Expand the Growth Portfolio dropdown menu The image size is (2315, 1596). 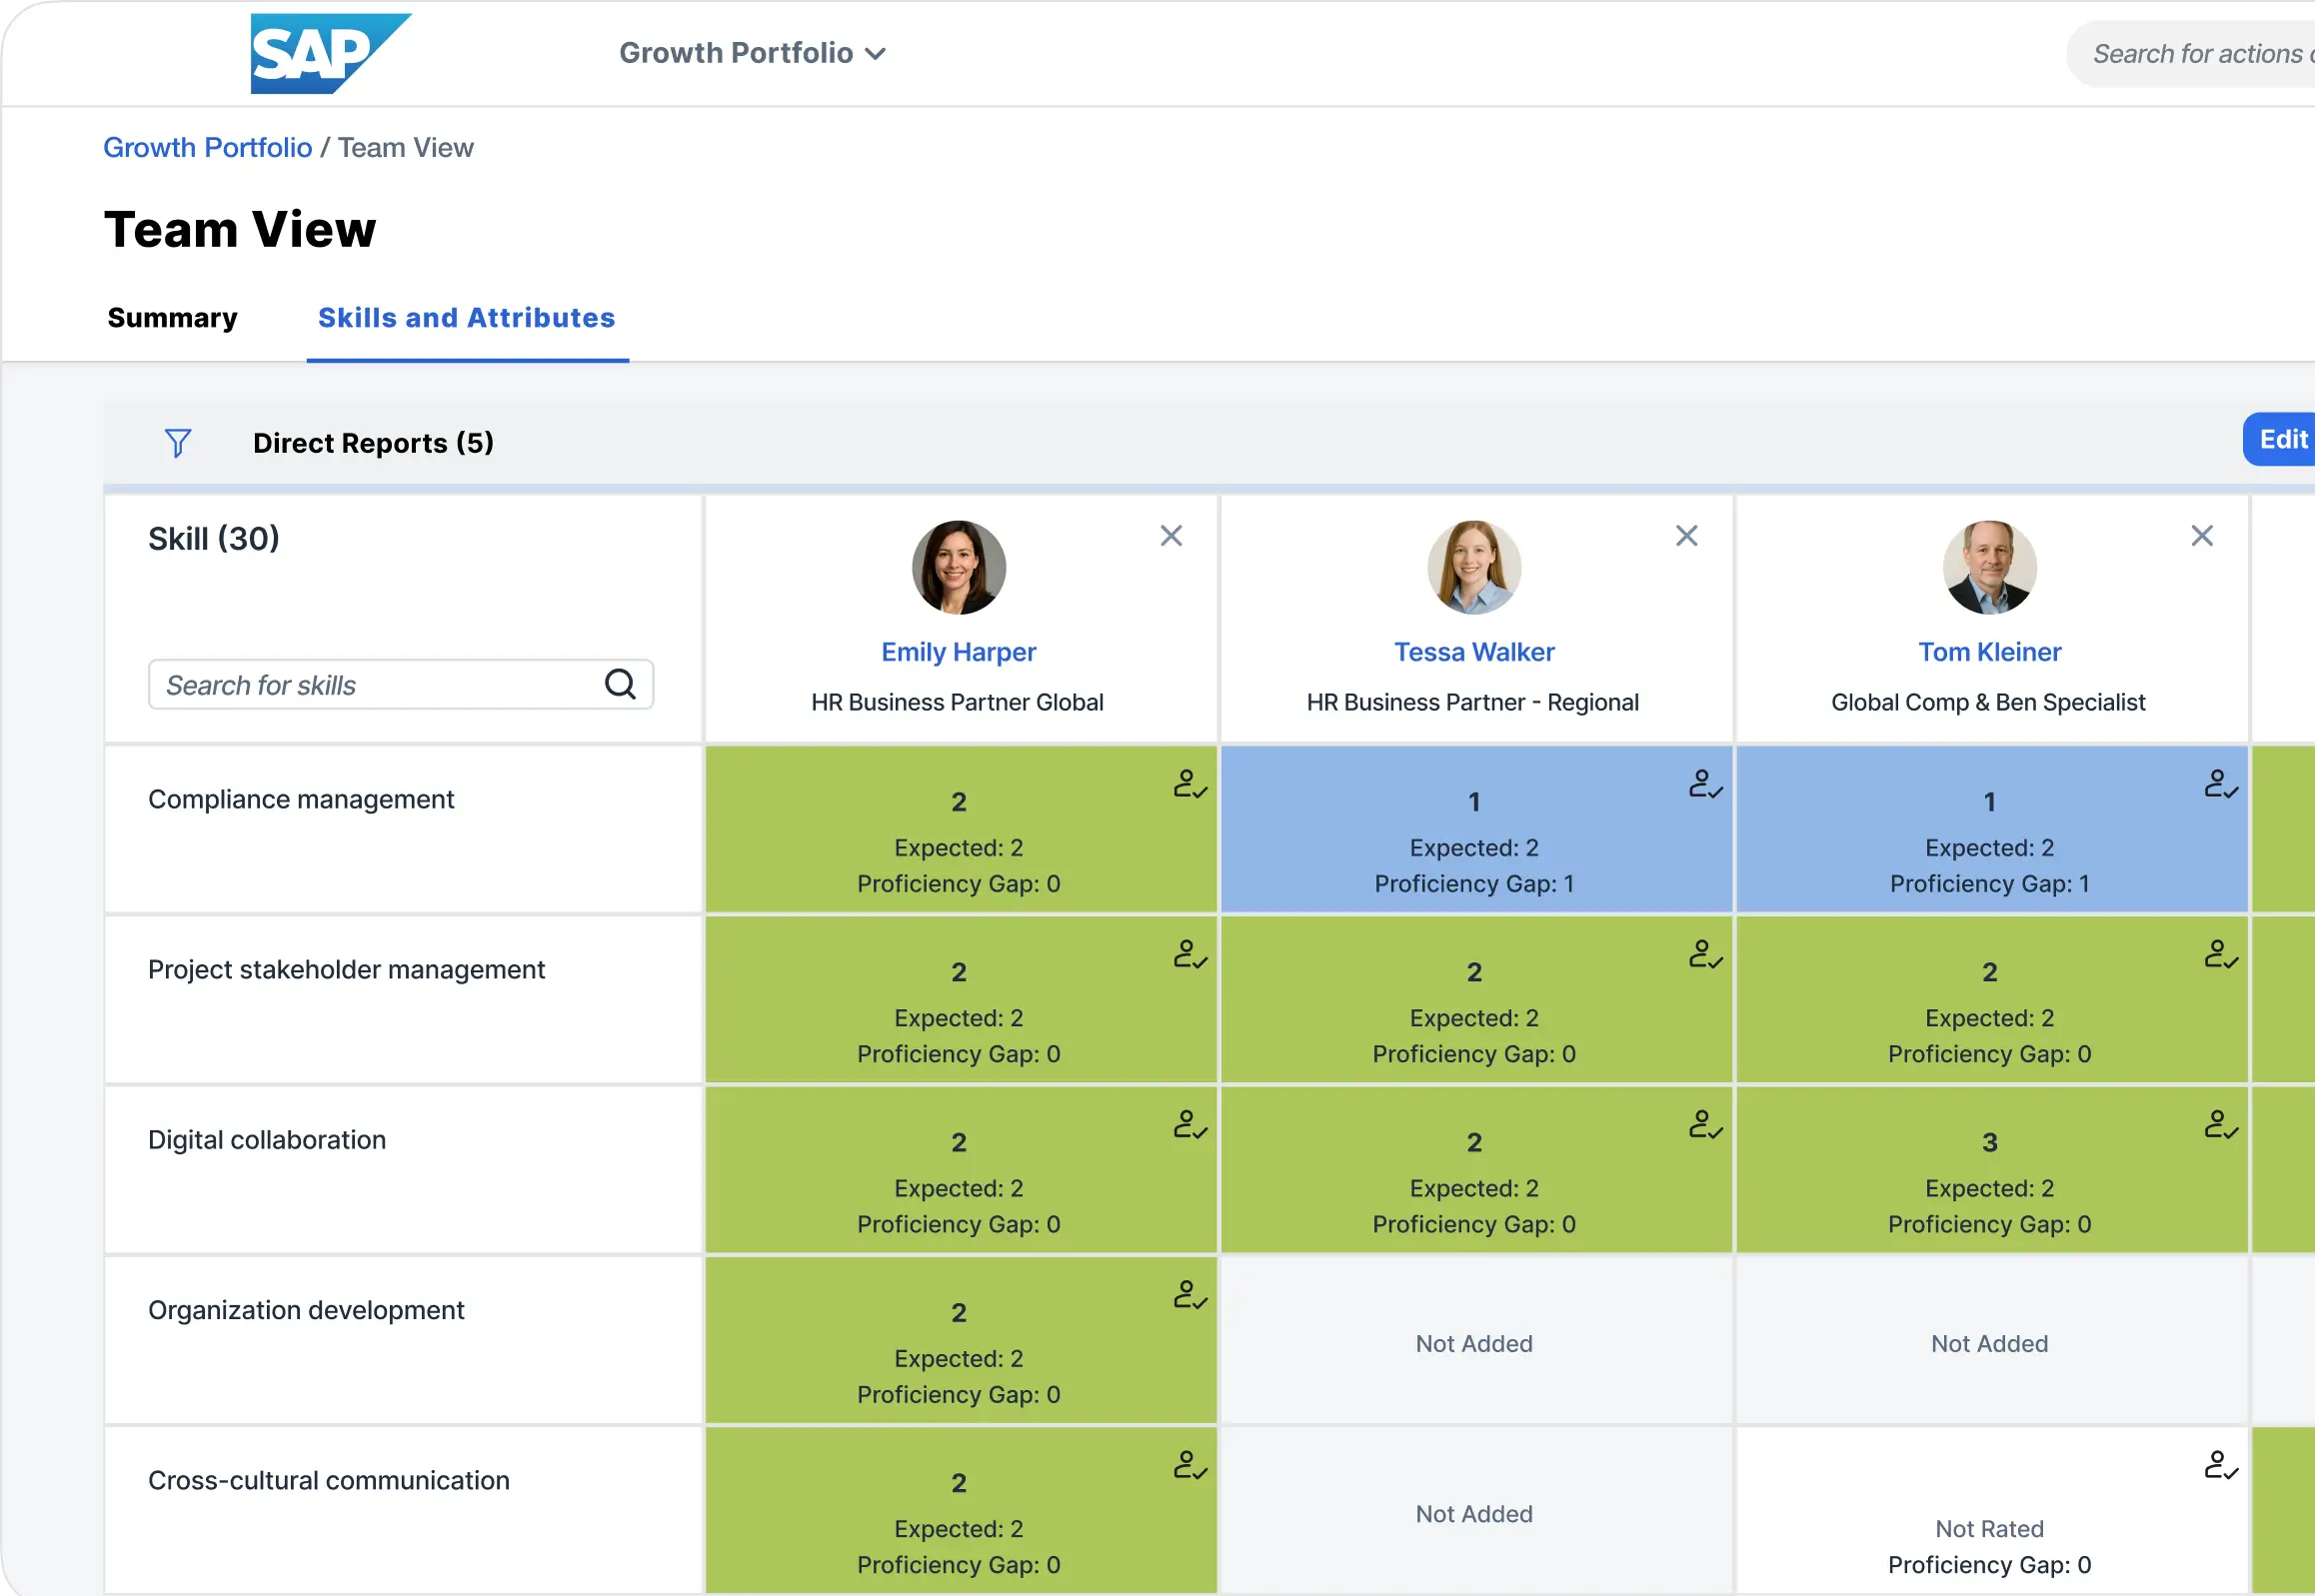[752, 53]
